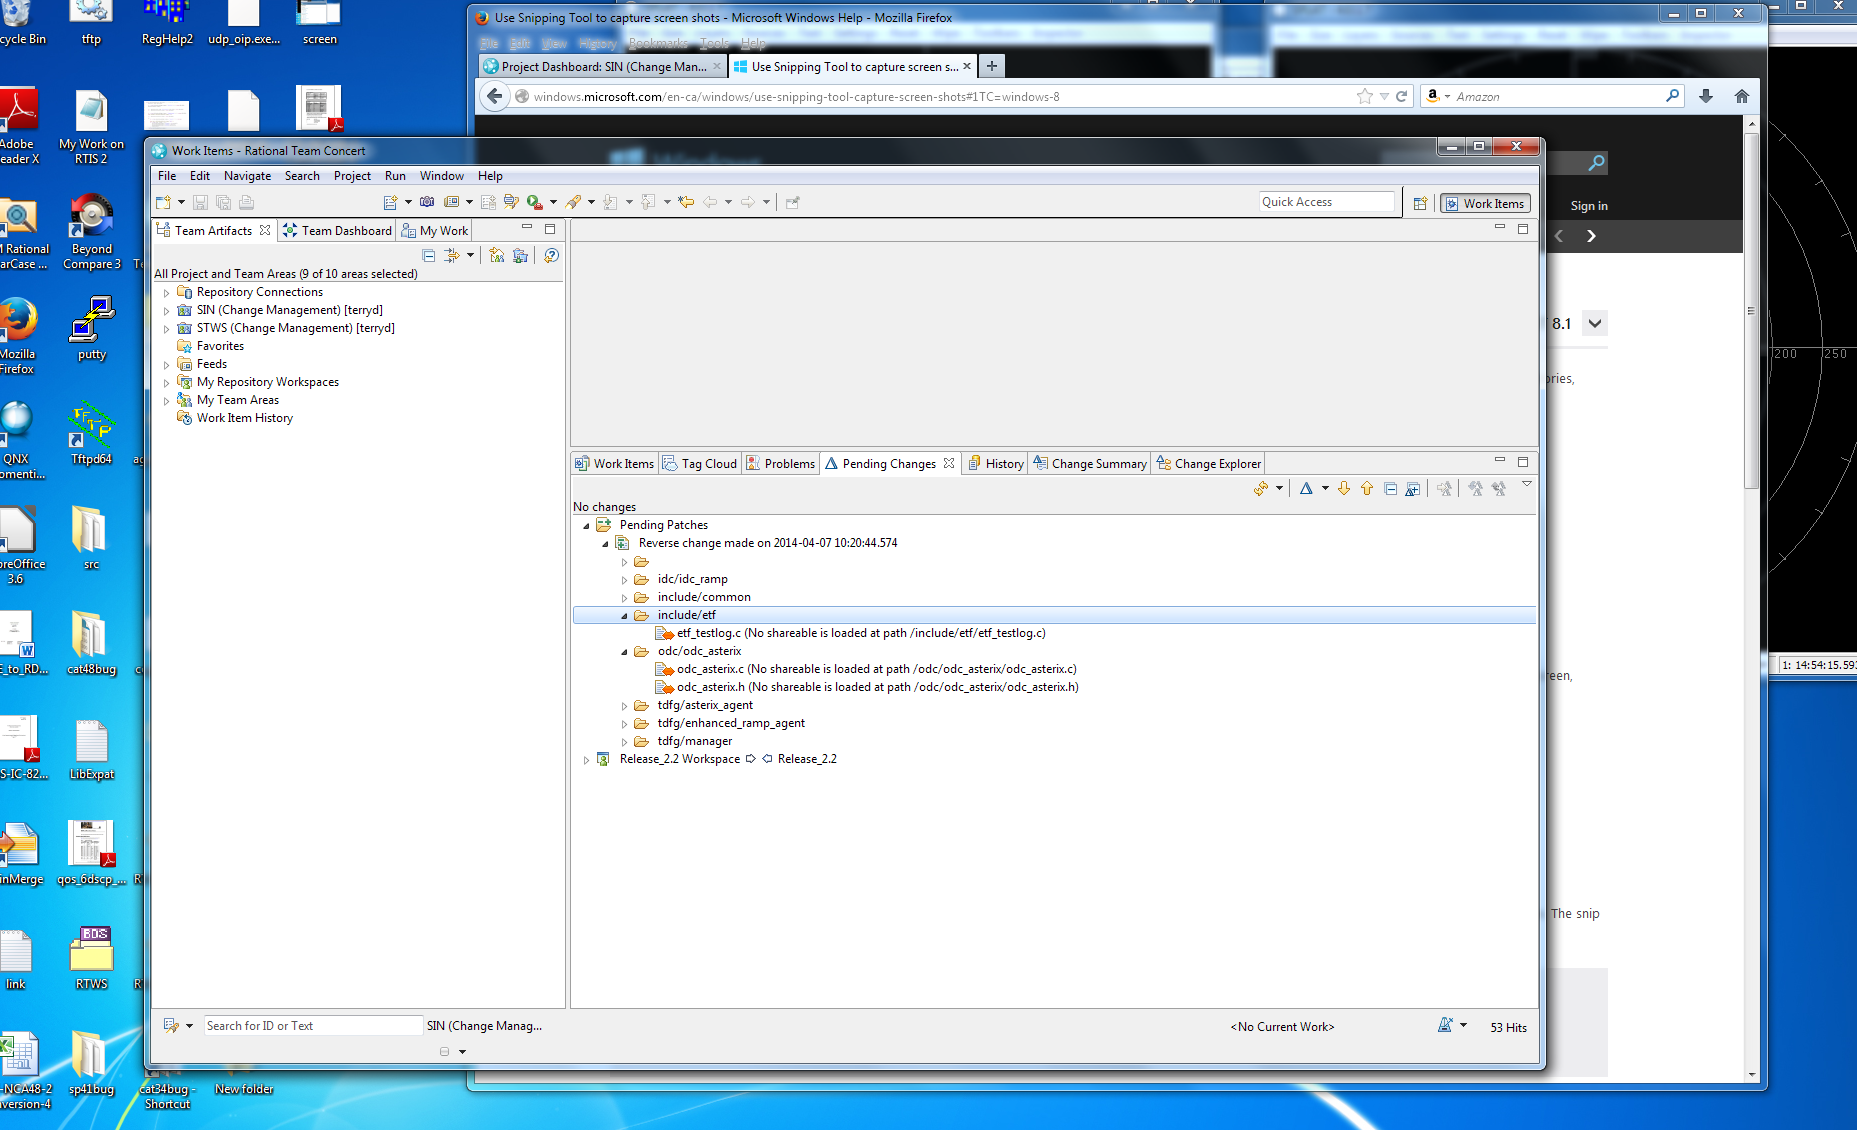Expand the Release_2.2 Workspace node
Screen dimensions: 1857x1130
[586, 760]
